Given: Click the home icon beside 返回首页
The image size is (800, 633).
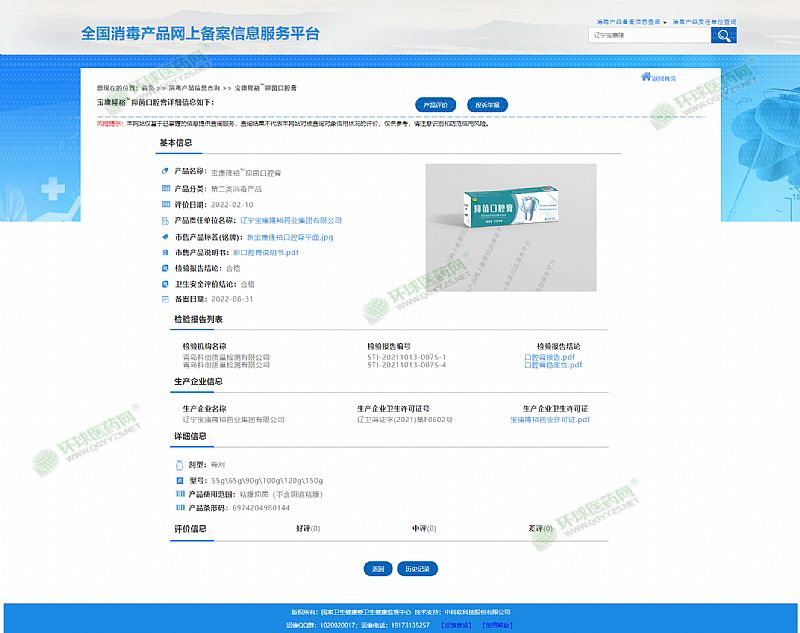Looking at the screenshot, I should point(646,76).
